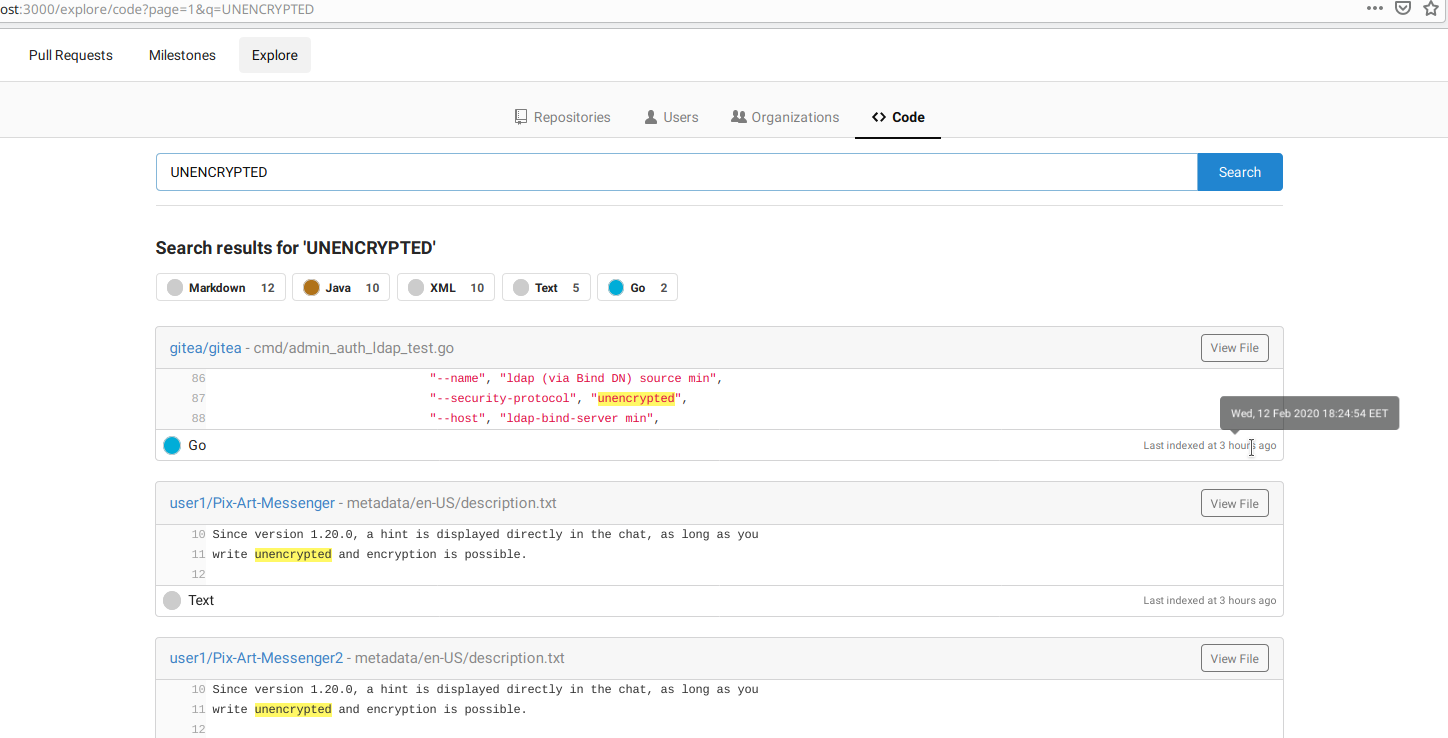Select the Code tab
The width and height of the screenshot is (1448, 738).
898,117
